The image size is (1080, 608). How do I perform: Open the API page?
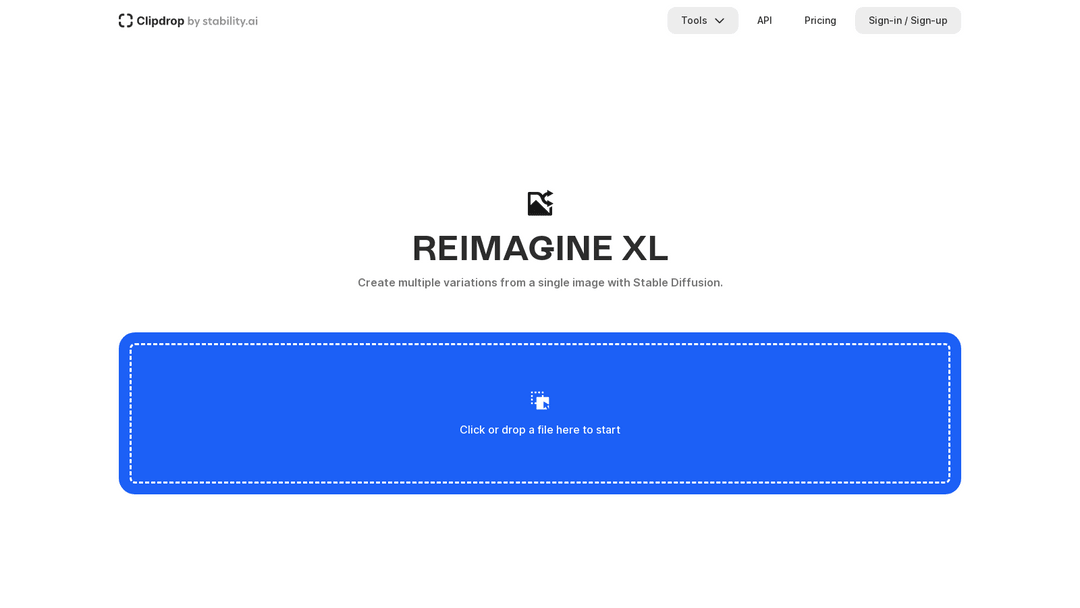(x=765, y=21)
